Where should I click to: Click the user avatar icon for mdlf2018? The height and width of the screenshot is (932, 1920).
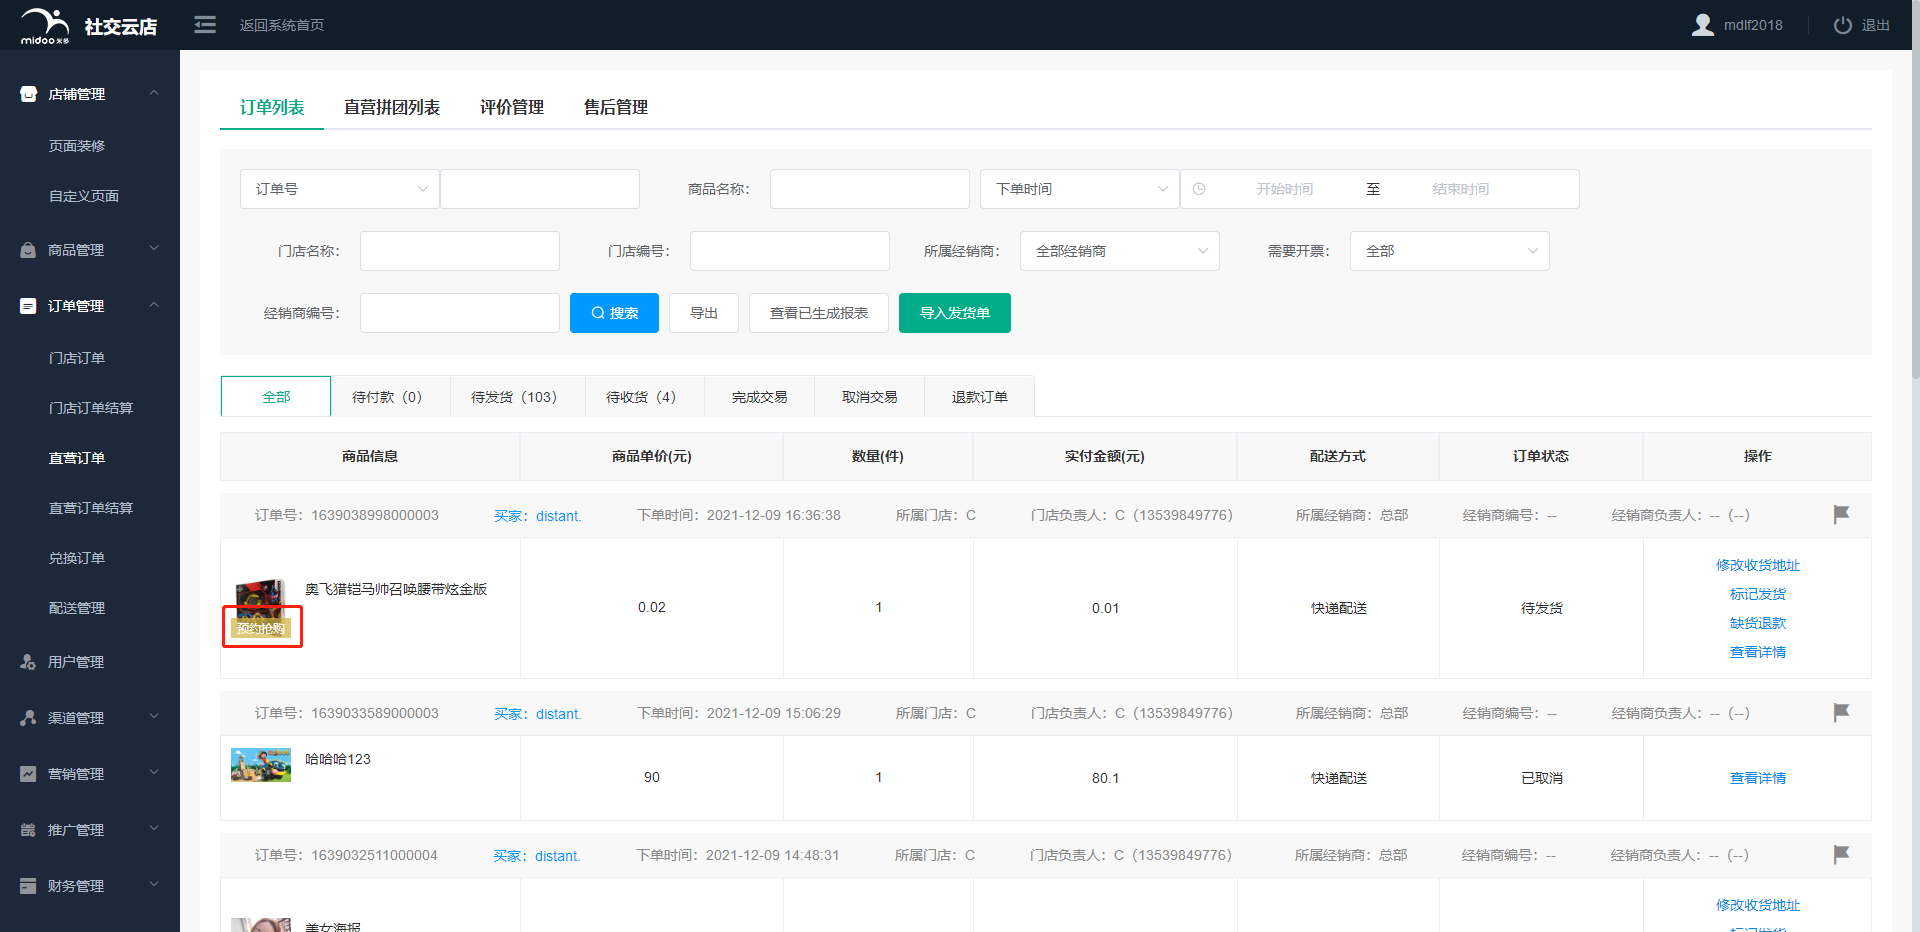tap(1702, 25)
